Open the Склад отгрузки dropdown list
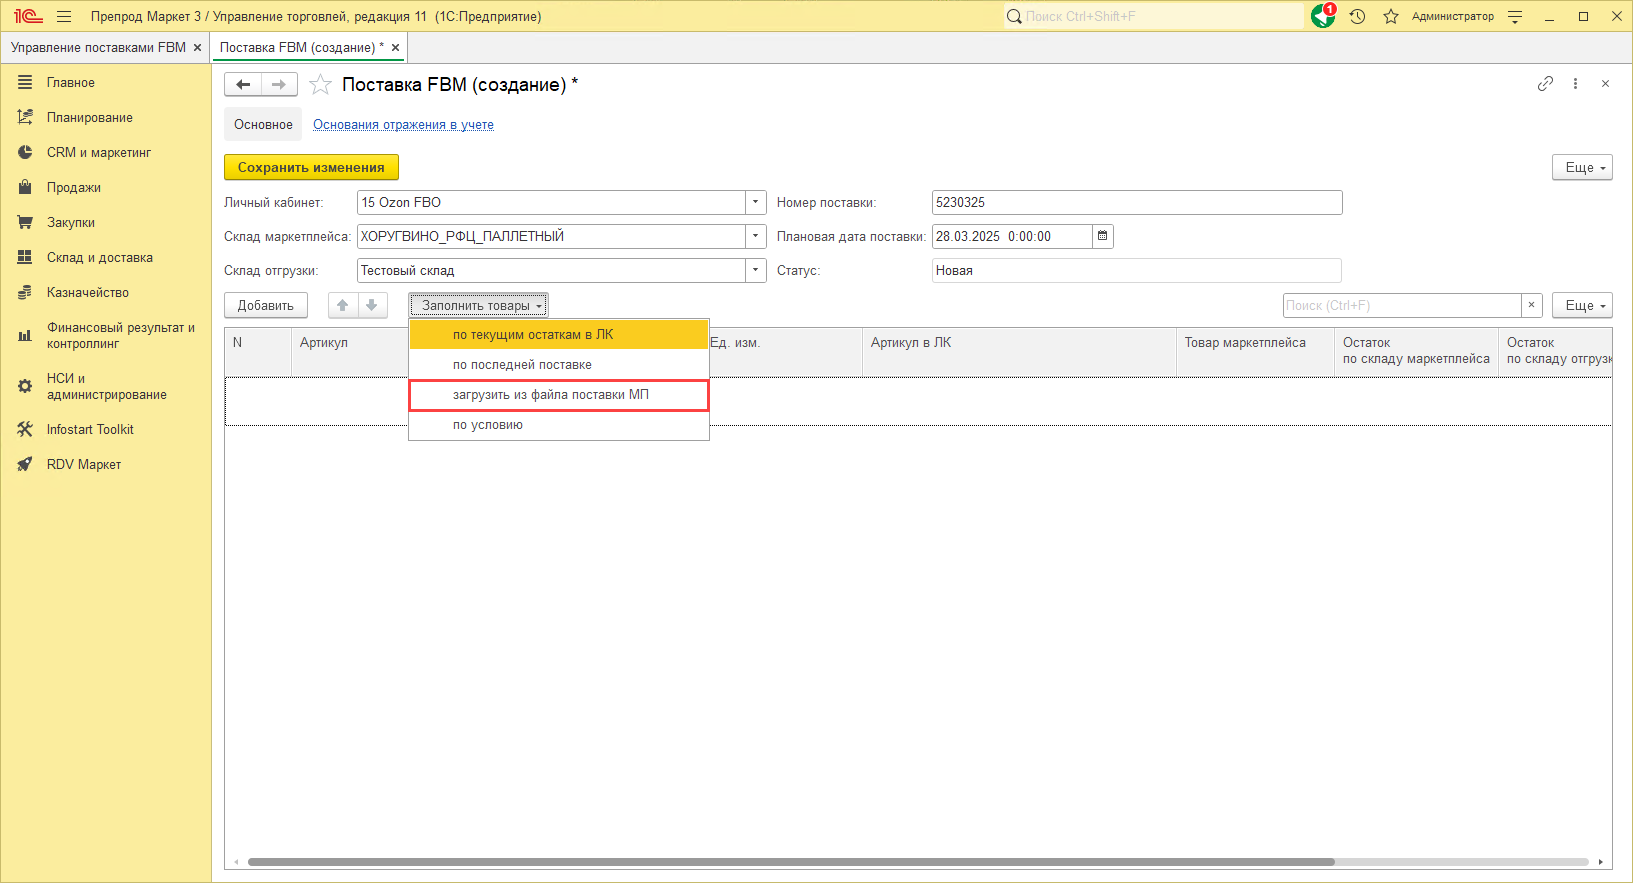 (755, 270)
